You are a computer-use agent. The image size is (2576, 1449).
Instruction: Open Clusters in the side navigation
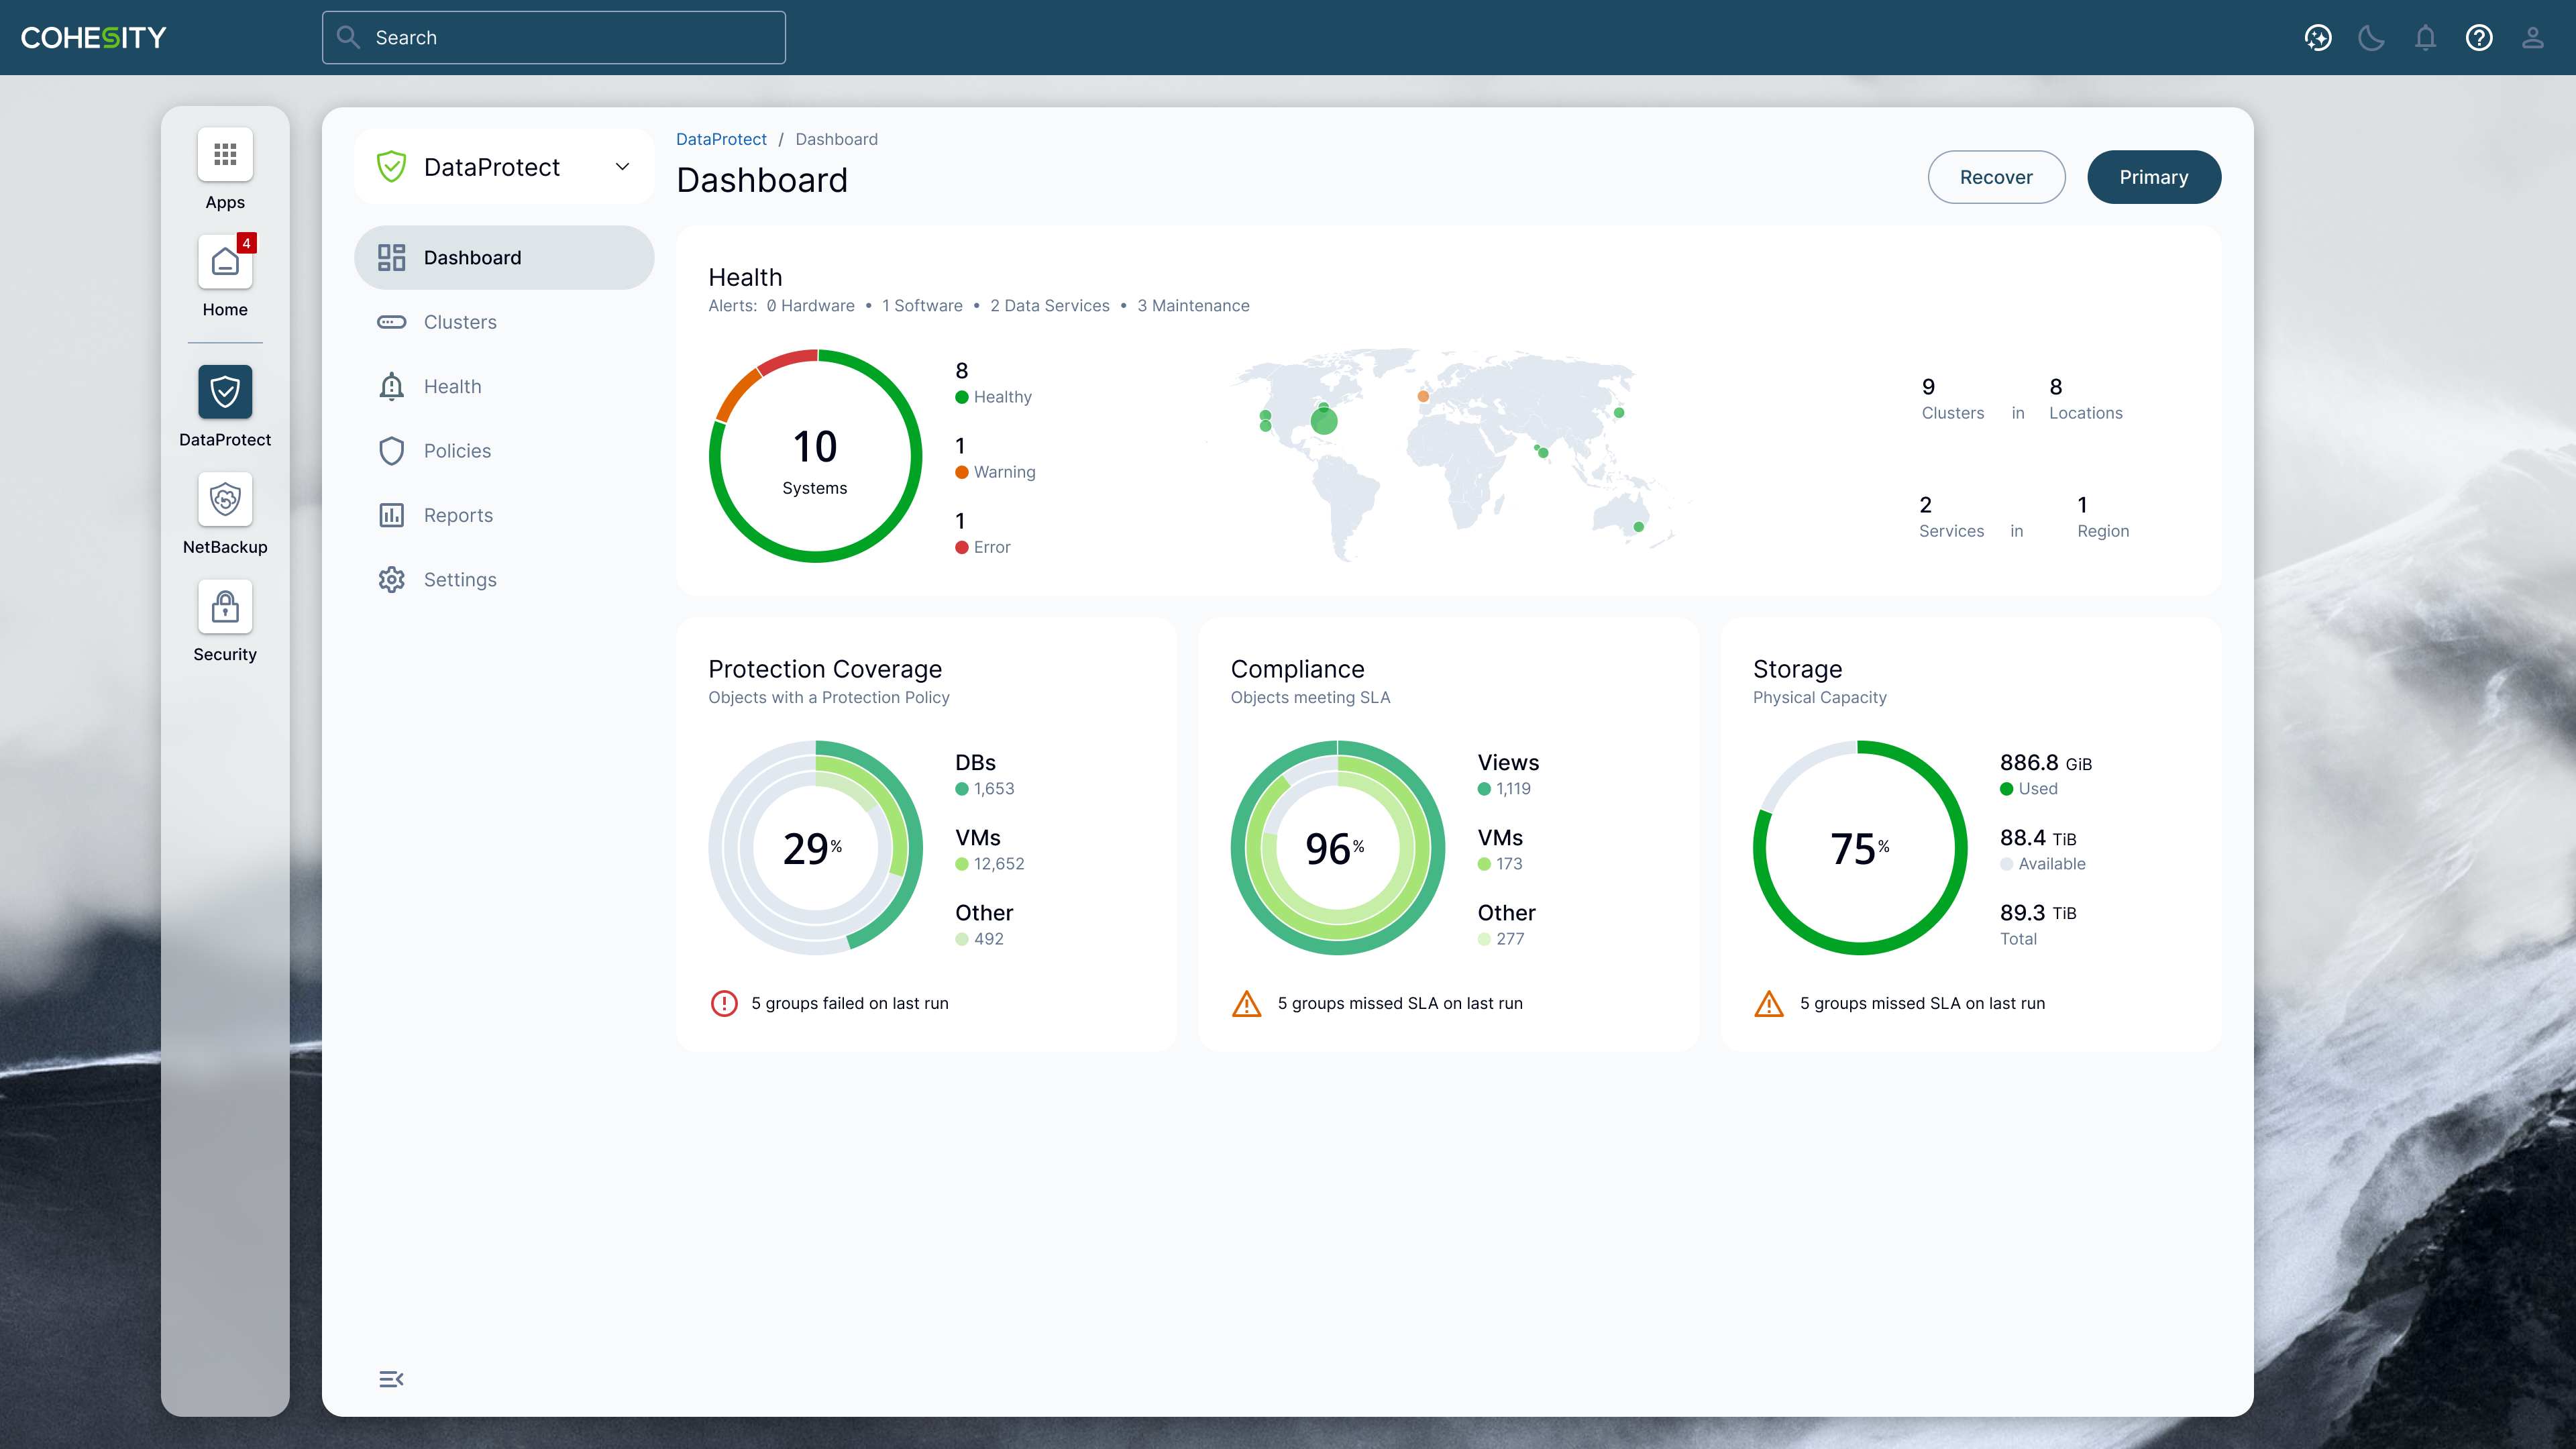pyautogui.click(x=504, y=322)
